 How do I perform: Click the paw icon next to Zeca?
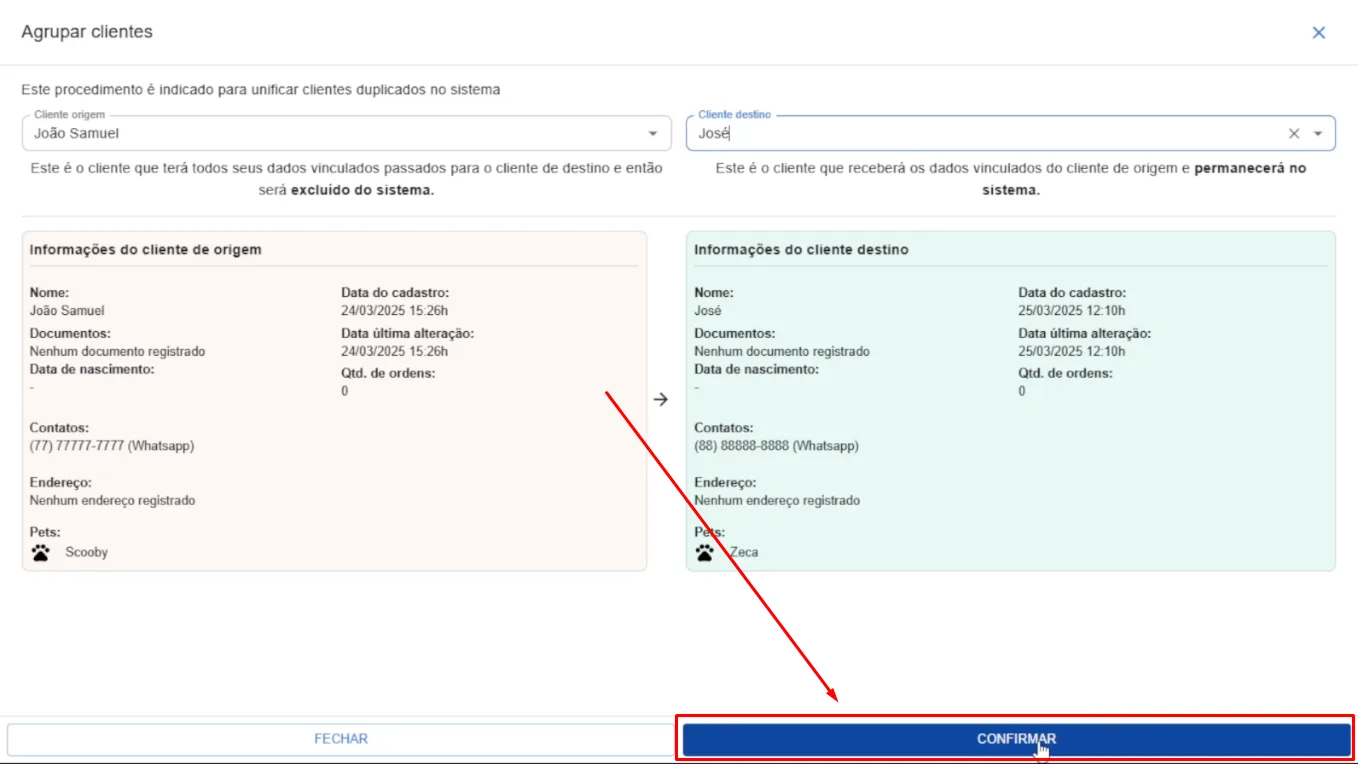[705, 552]
